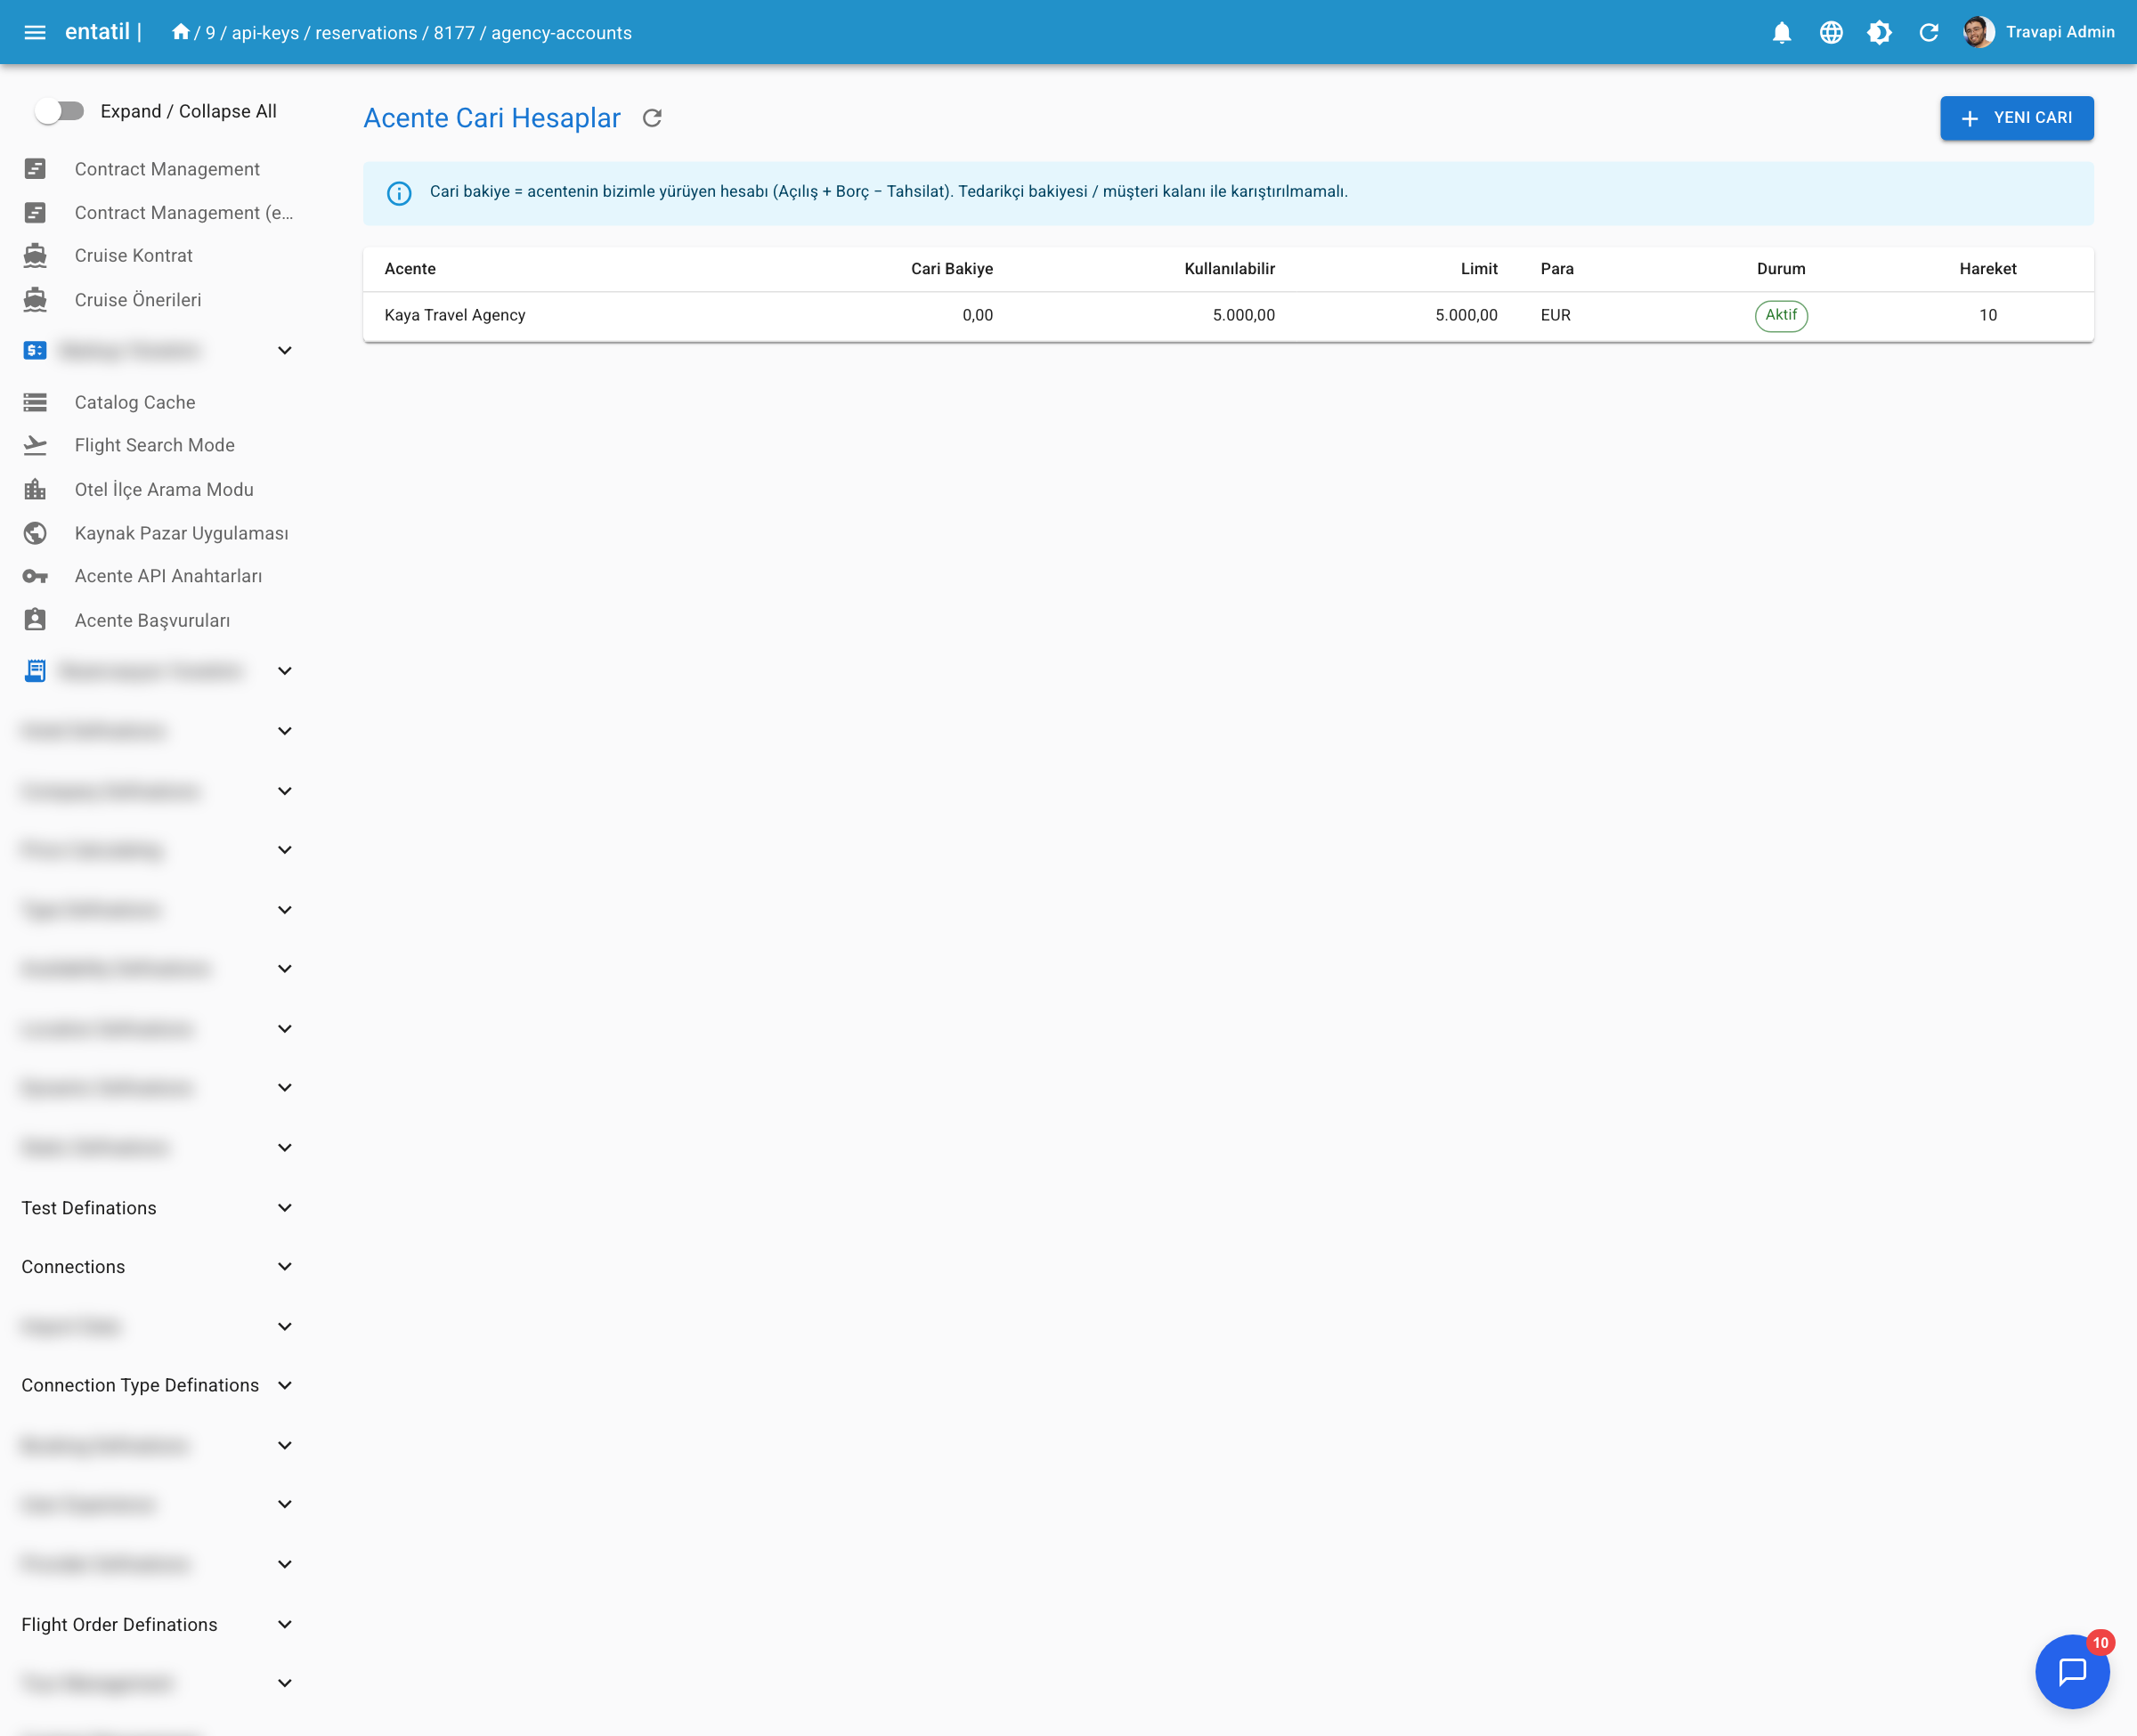Select the Kaya Travel Agency row

1228,316
